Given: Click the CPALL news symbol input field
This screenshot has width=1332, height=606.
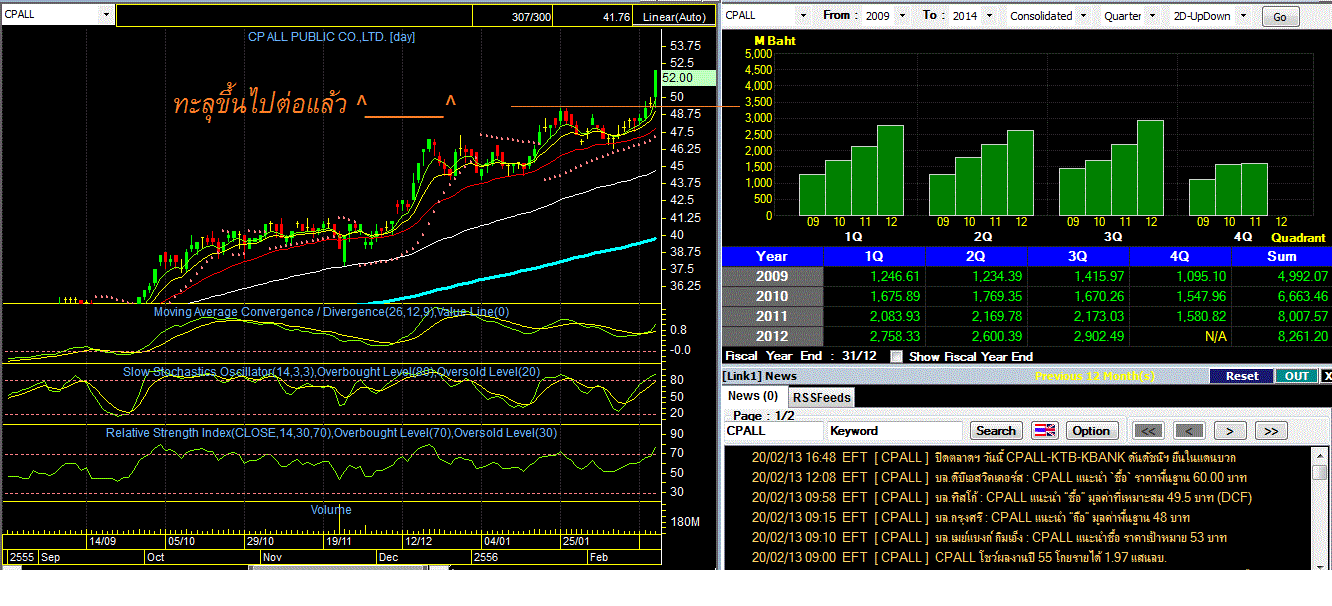Looking at the screenshot, I should pyautogui.click(x=774, y=431).
